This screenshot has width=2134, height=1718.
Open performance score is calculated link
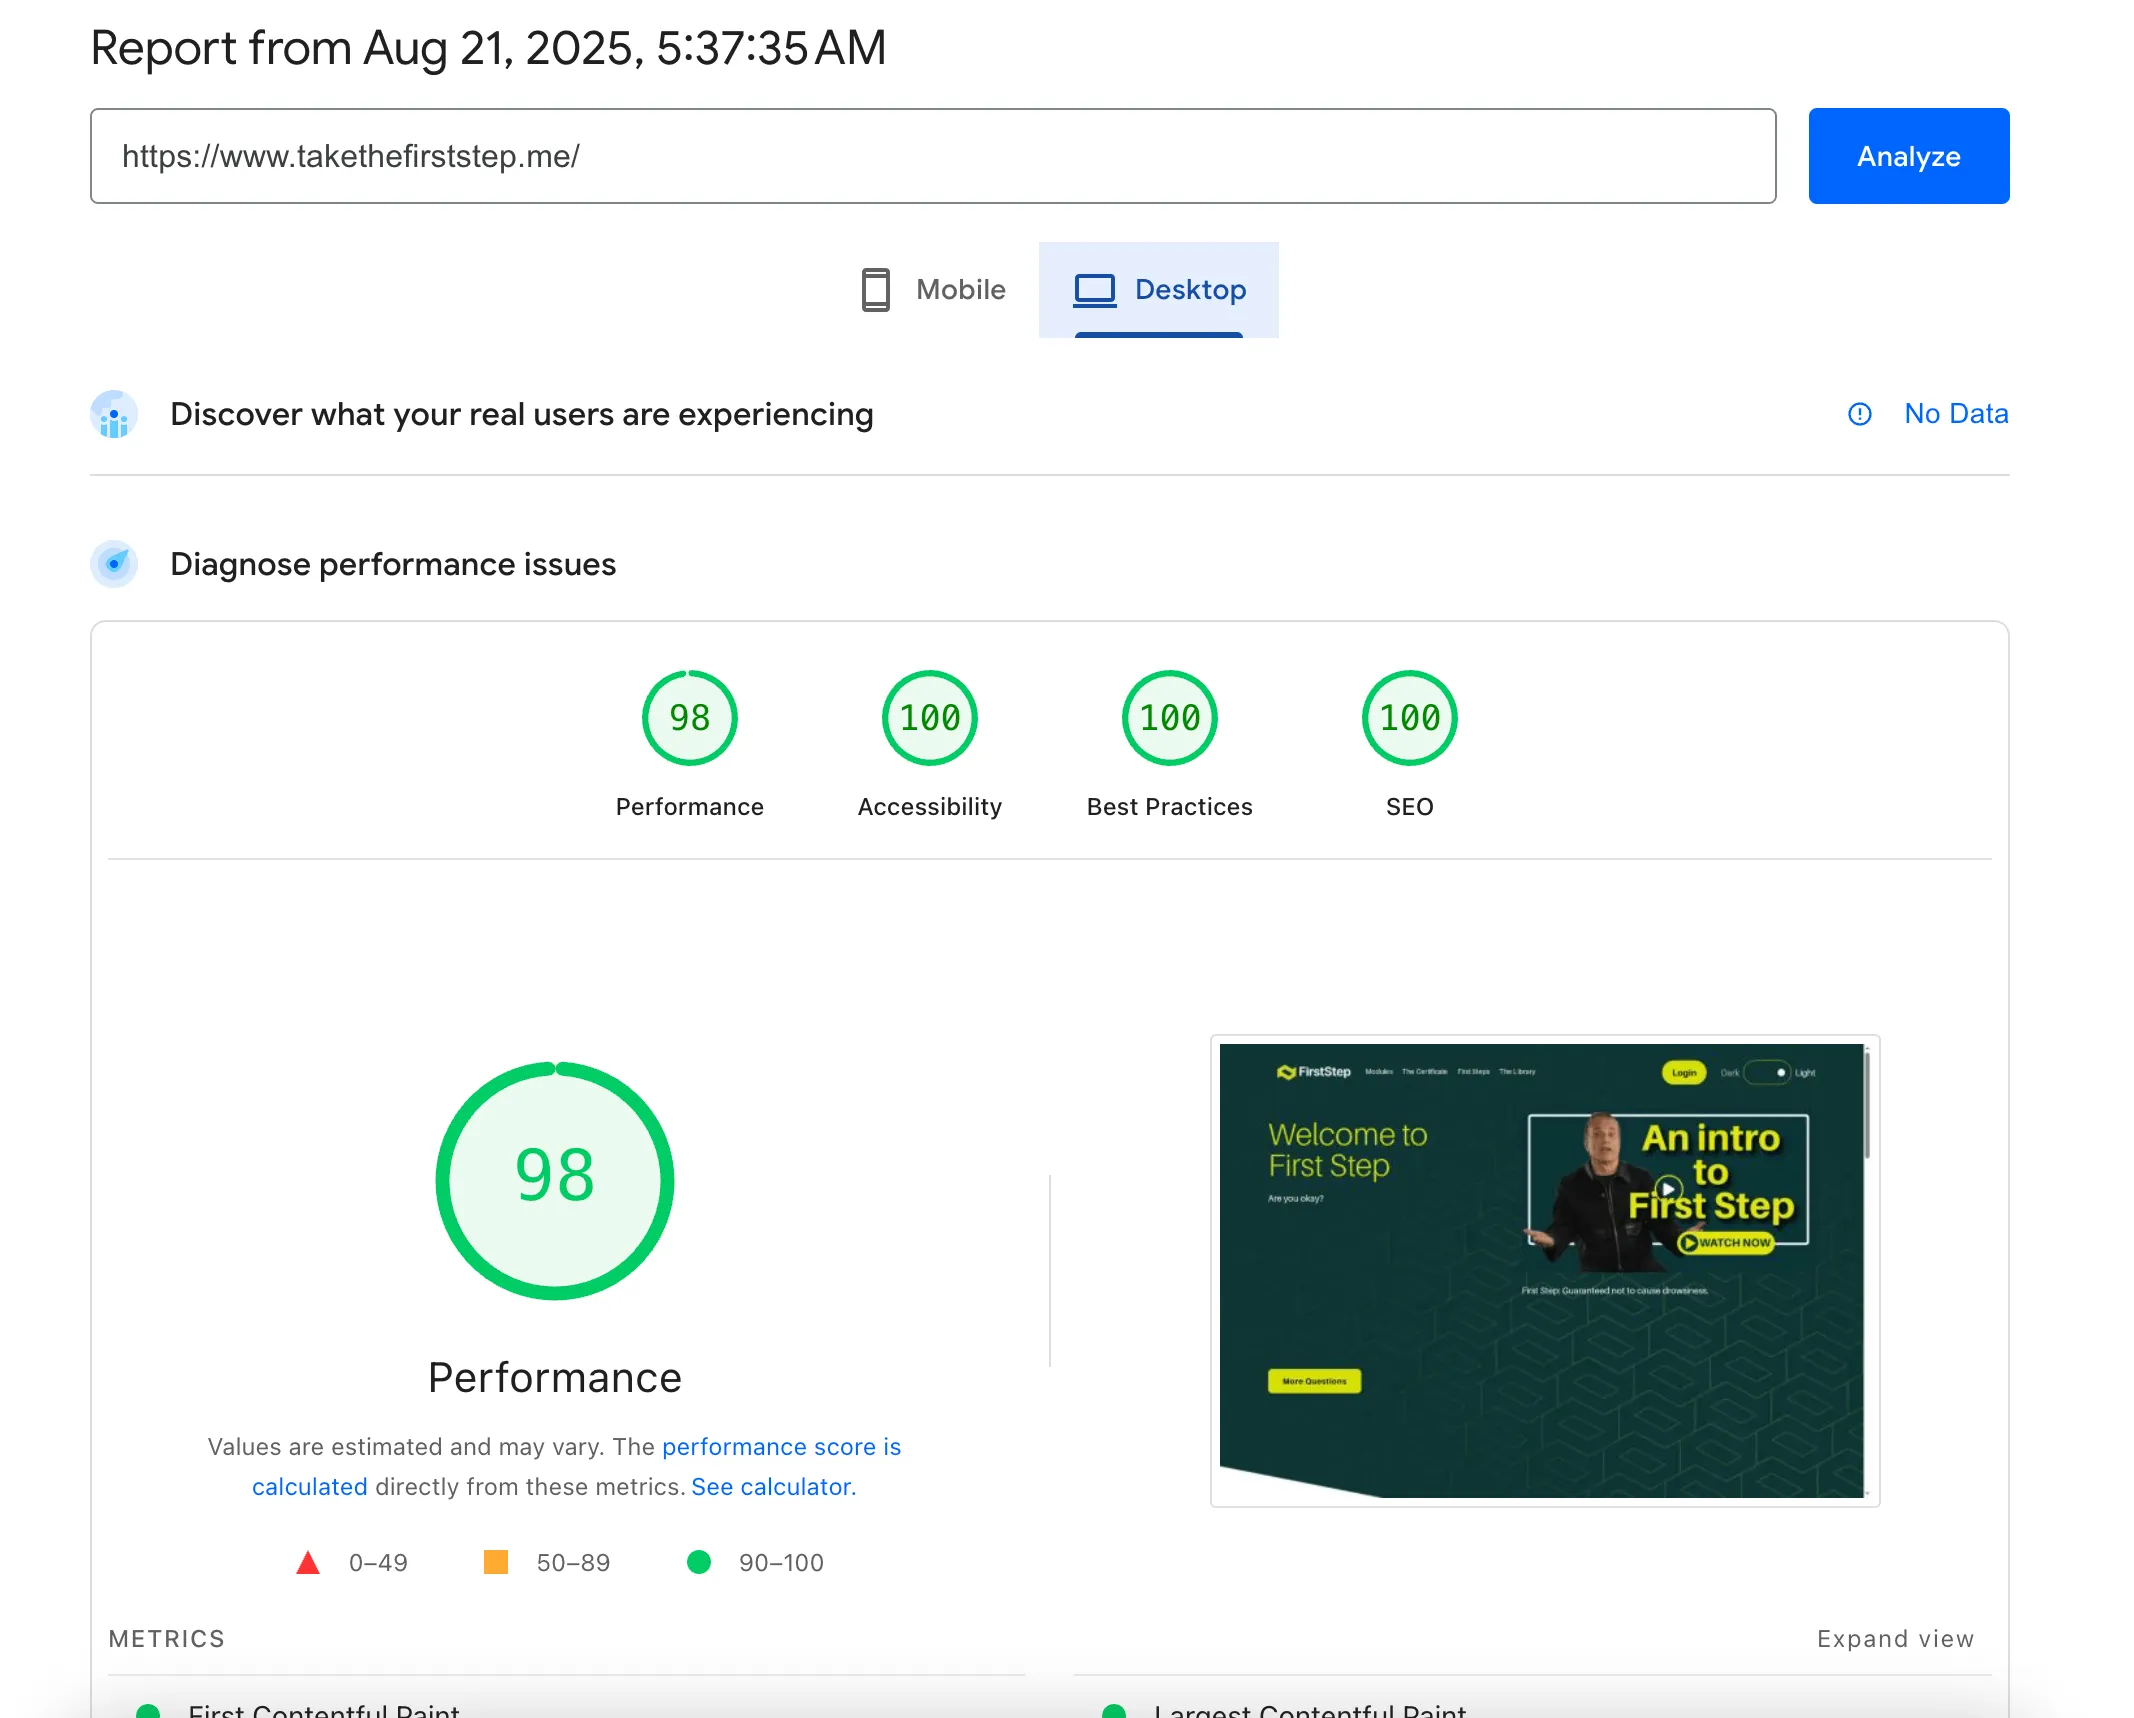[780, 1447]
